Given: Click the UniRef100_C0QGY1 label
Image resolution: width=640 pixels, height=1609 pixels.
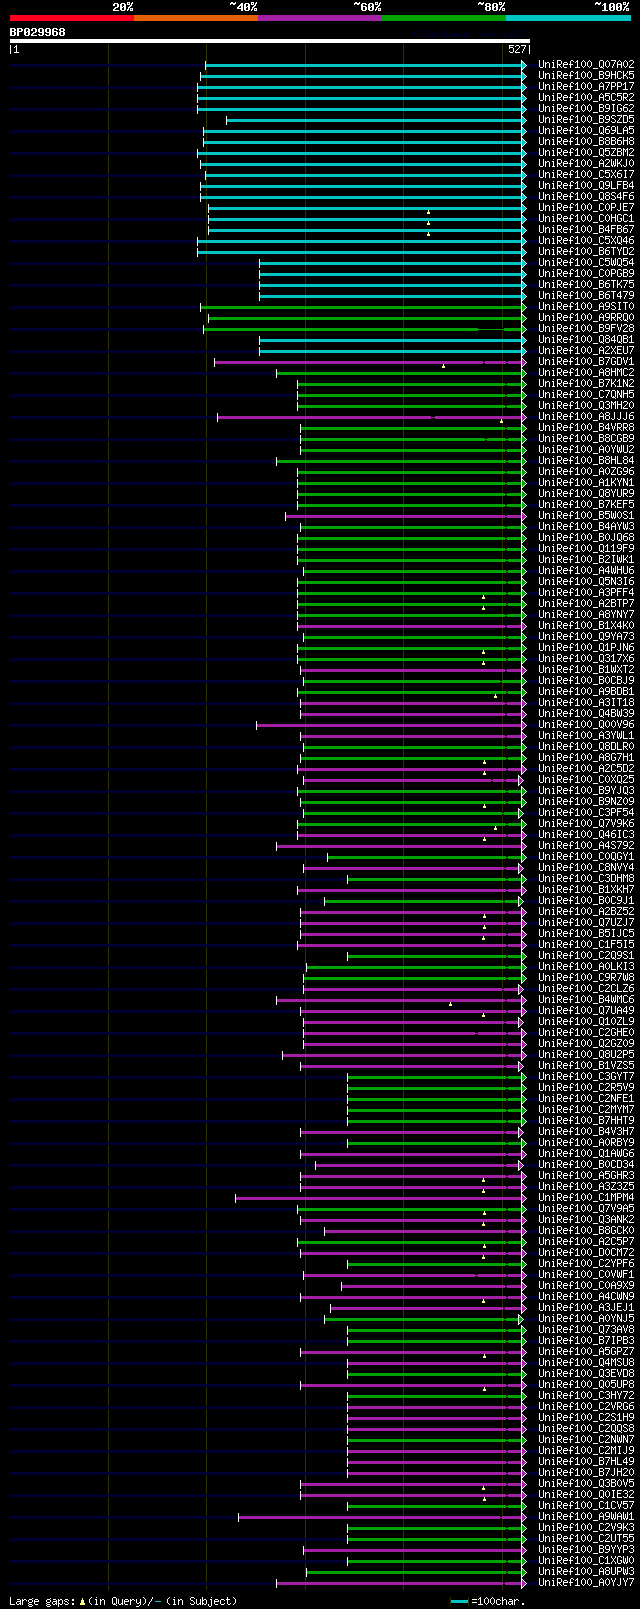Looking at the screenshot, I should (x=586, y=857).
